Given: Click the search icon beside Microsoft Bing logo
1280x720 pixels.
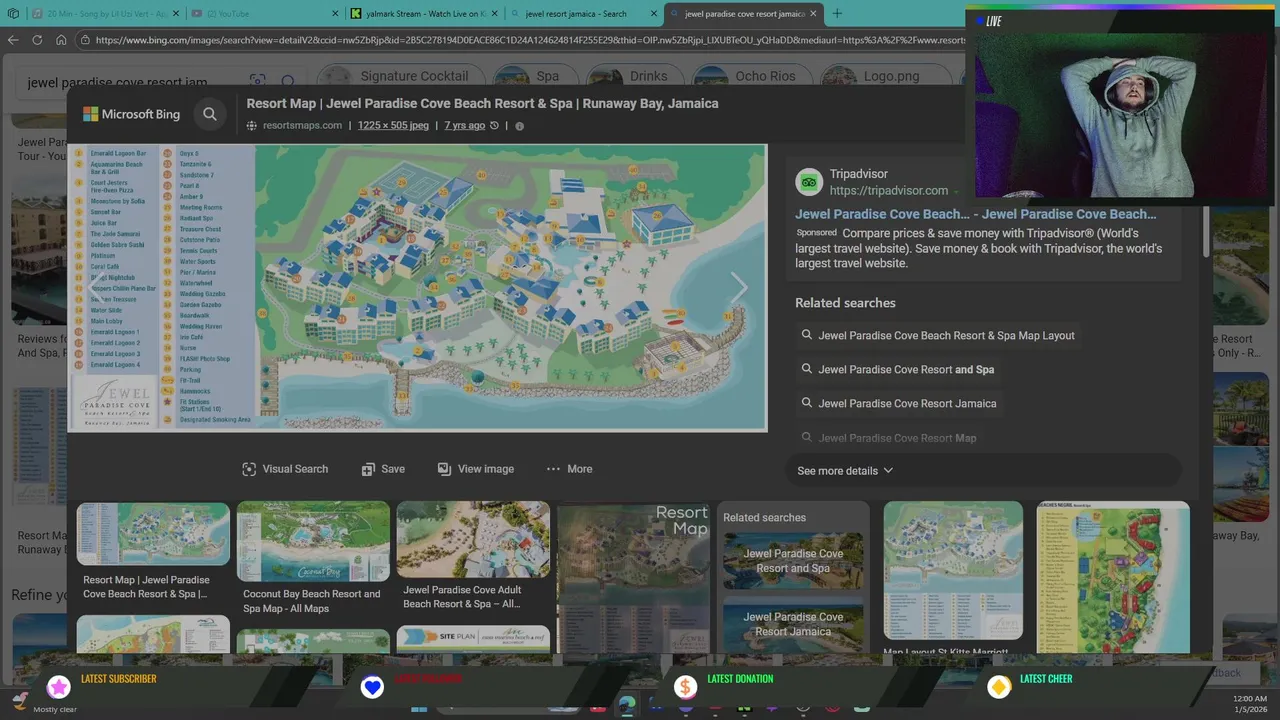Looking at the screenshot, I should coord(210,114).
